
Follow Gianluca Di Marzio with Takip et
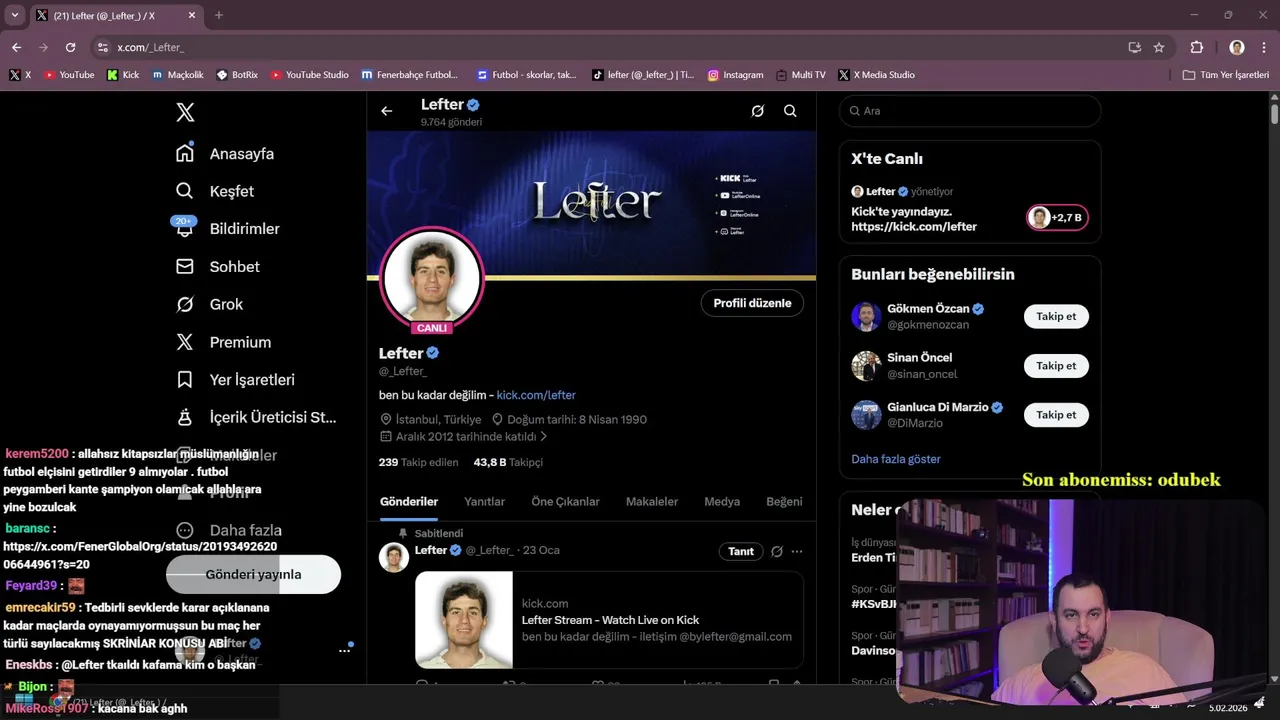click(x=1056, y=414)
